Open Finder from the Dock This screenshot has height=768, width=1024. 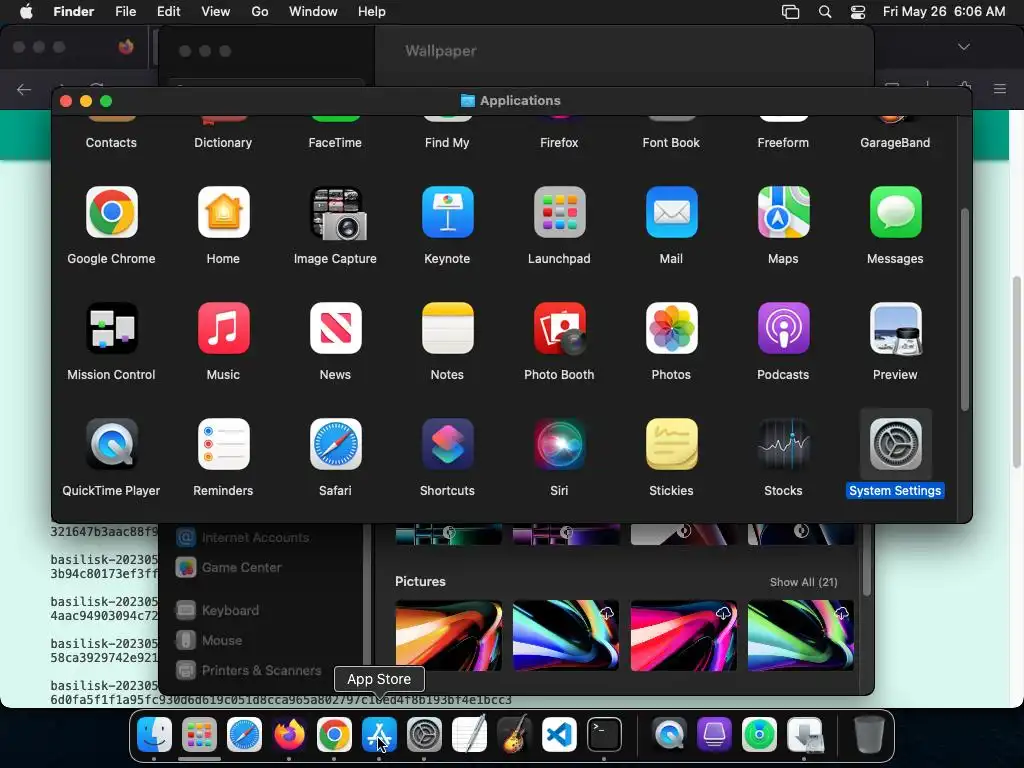154,734
